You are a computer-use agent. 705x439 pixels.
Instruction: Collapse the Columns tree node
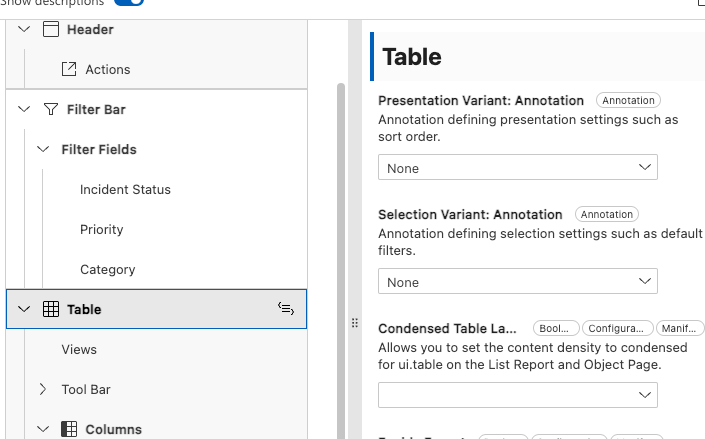click(43, 430)
